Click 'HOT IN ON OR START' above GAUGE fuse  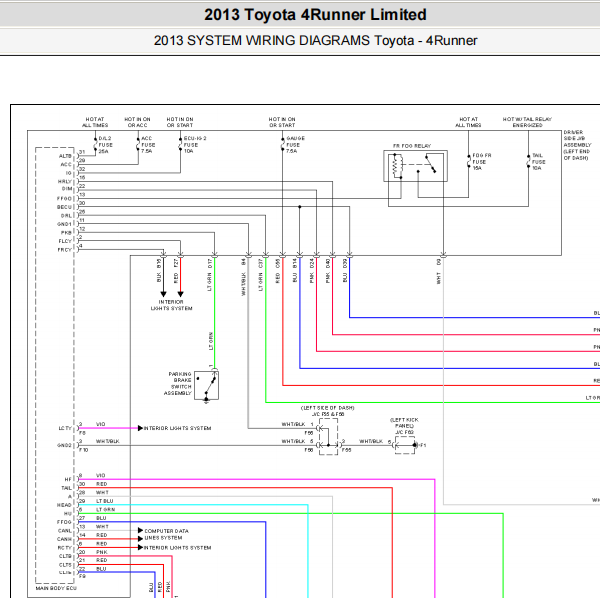pyautogui.click(x=282, y=122)
